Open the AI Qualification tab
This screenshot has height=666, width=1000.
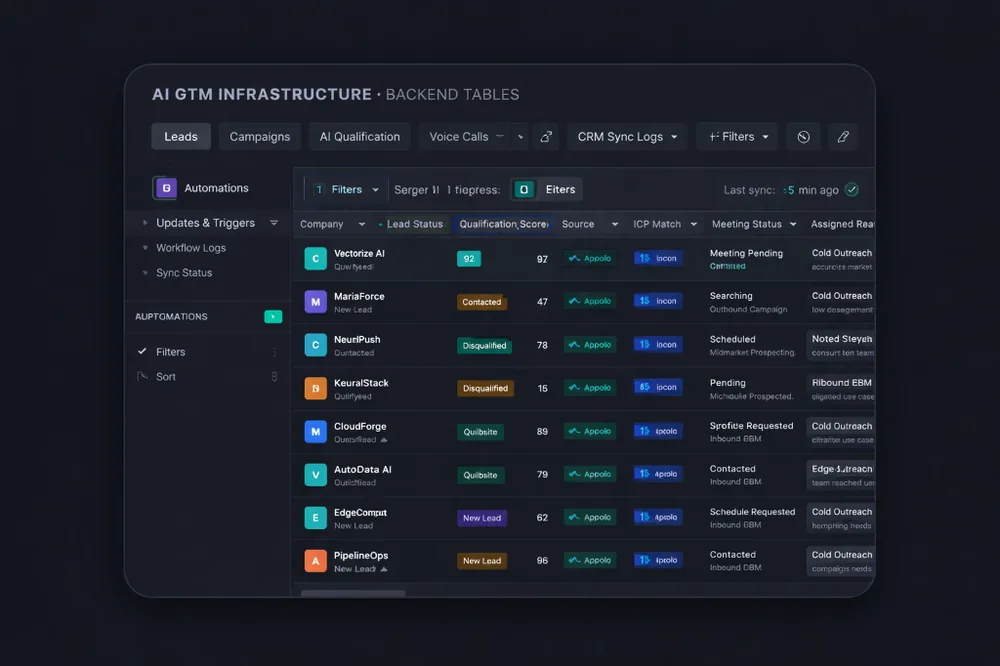[360, 137]
